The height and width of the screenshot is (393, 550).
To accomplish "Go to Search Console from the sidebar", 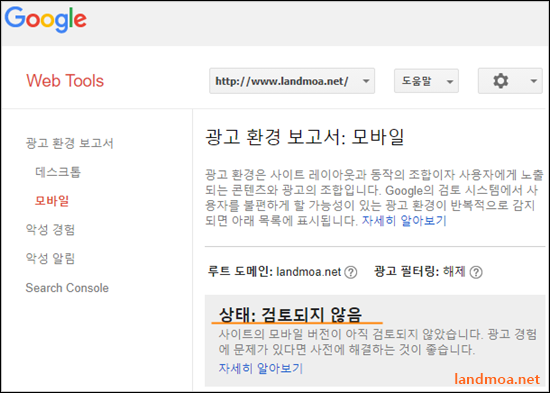I will pyautogui.click(x=67, y=288).
